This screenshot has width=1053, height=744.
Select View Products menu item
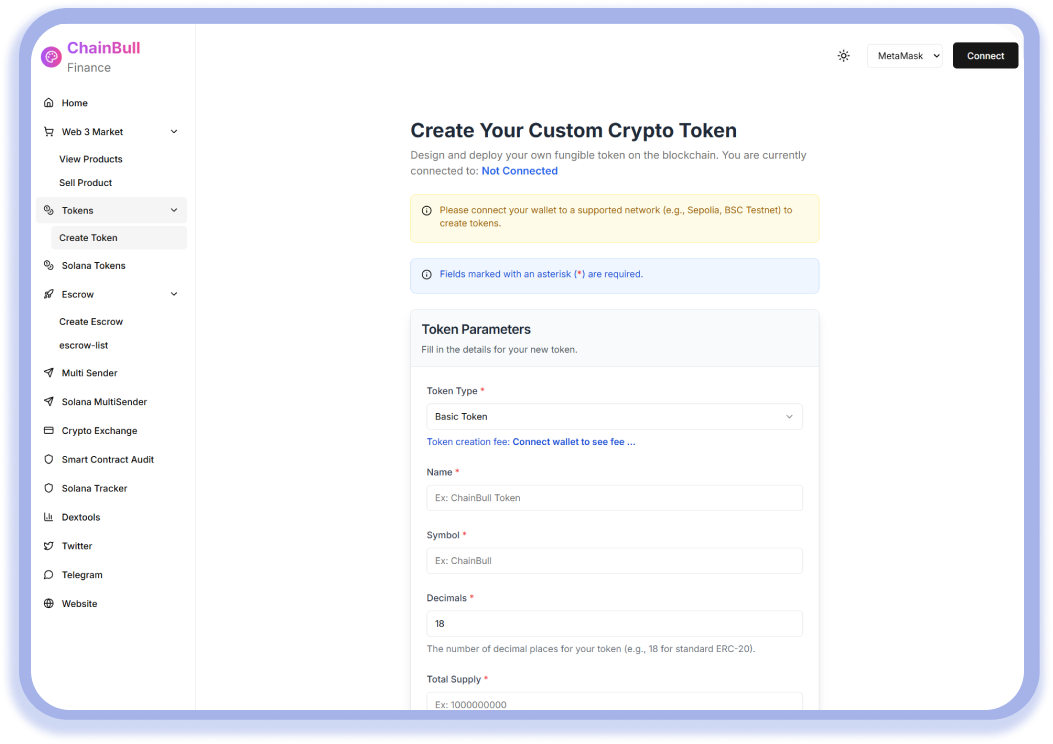(x=91, y=159)
